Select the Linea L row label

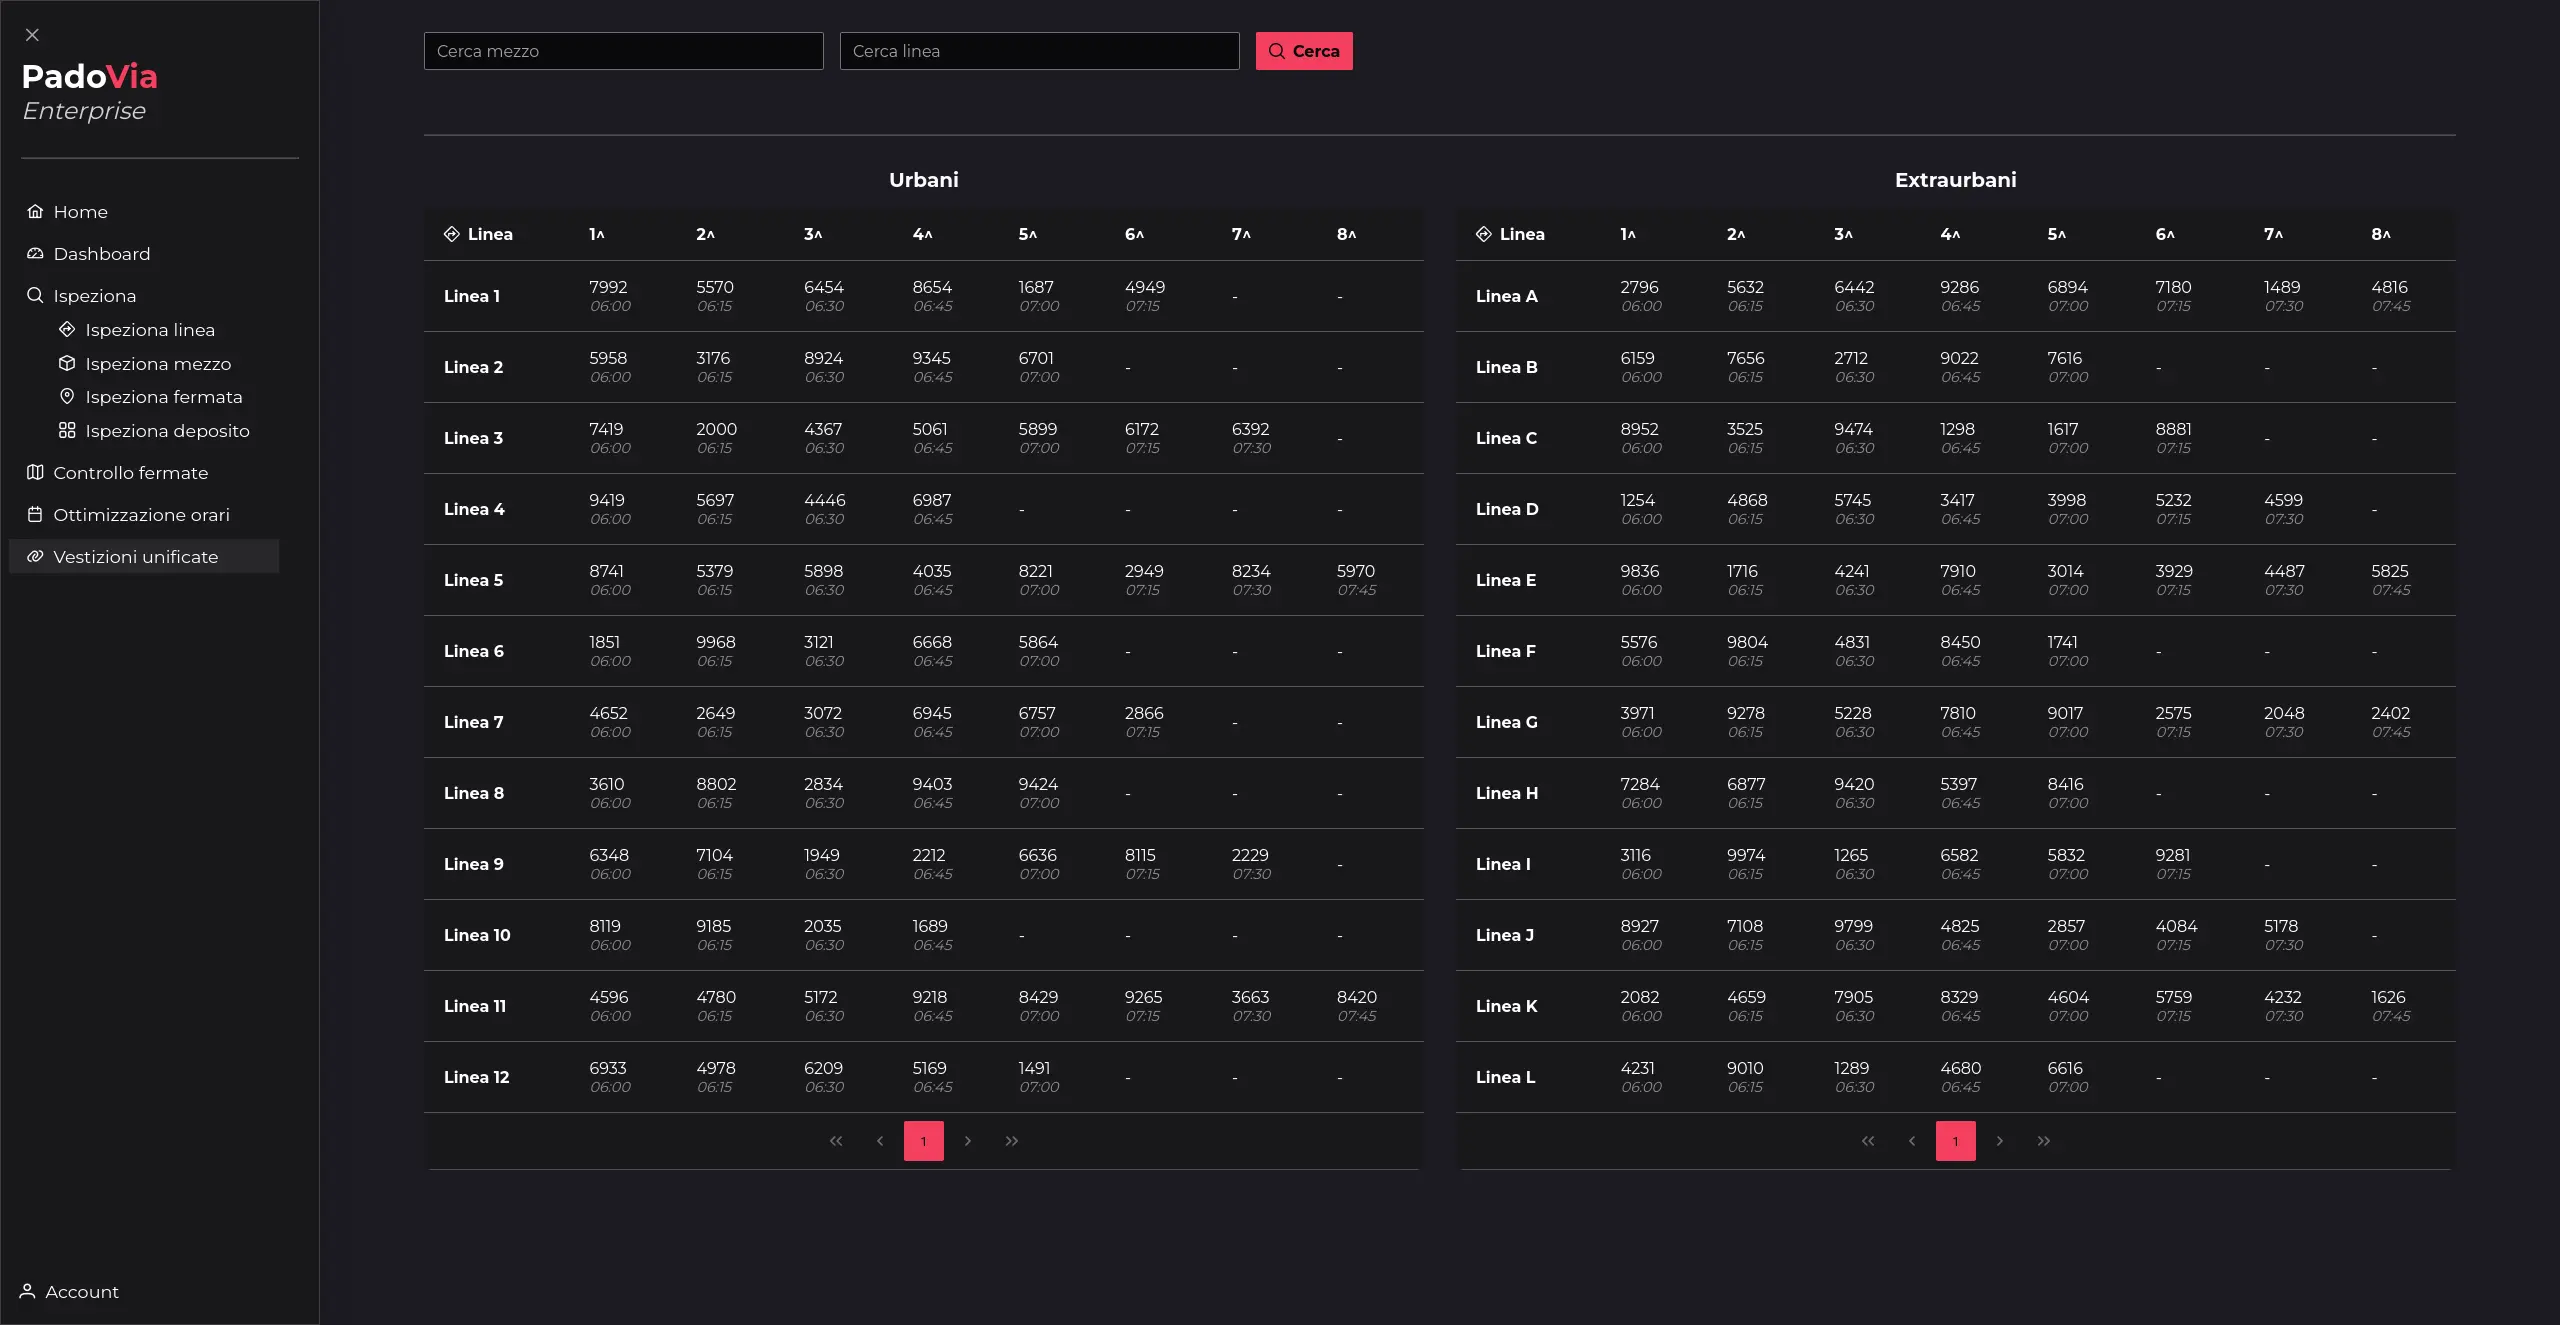1506,1077
